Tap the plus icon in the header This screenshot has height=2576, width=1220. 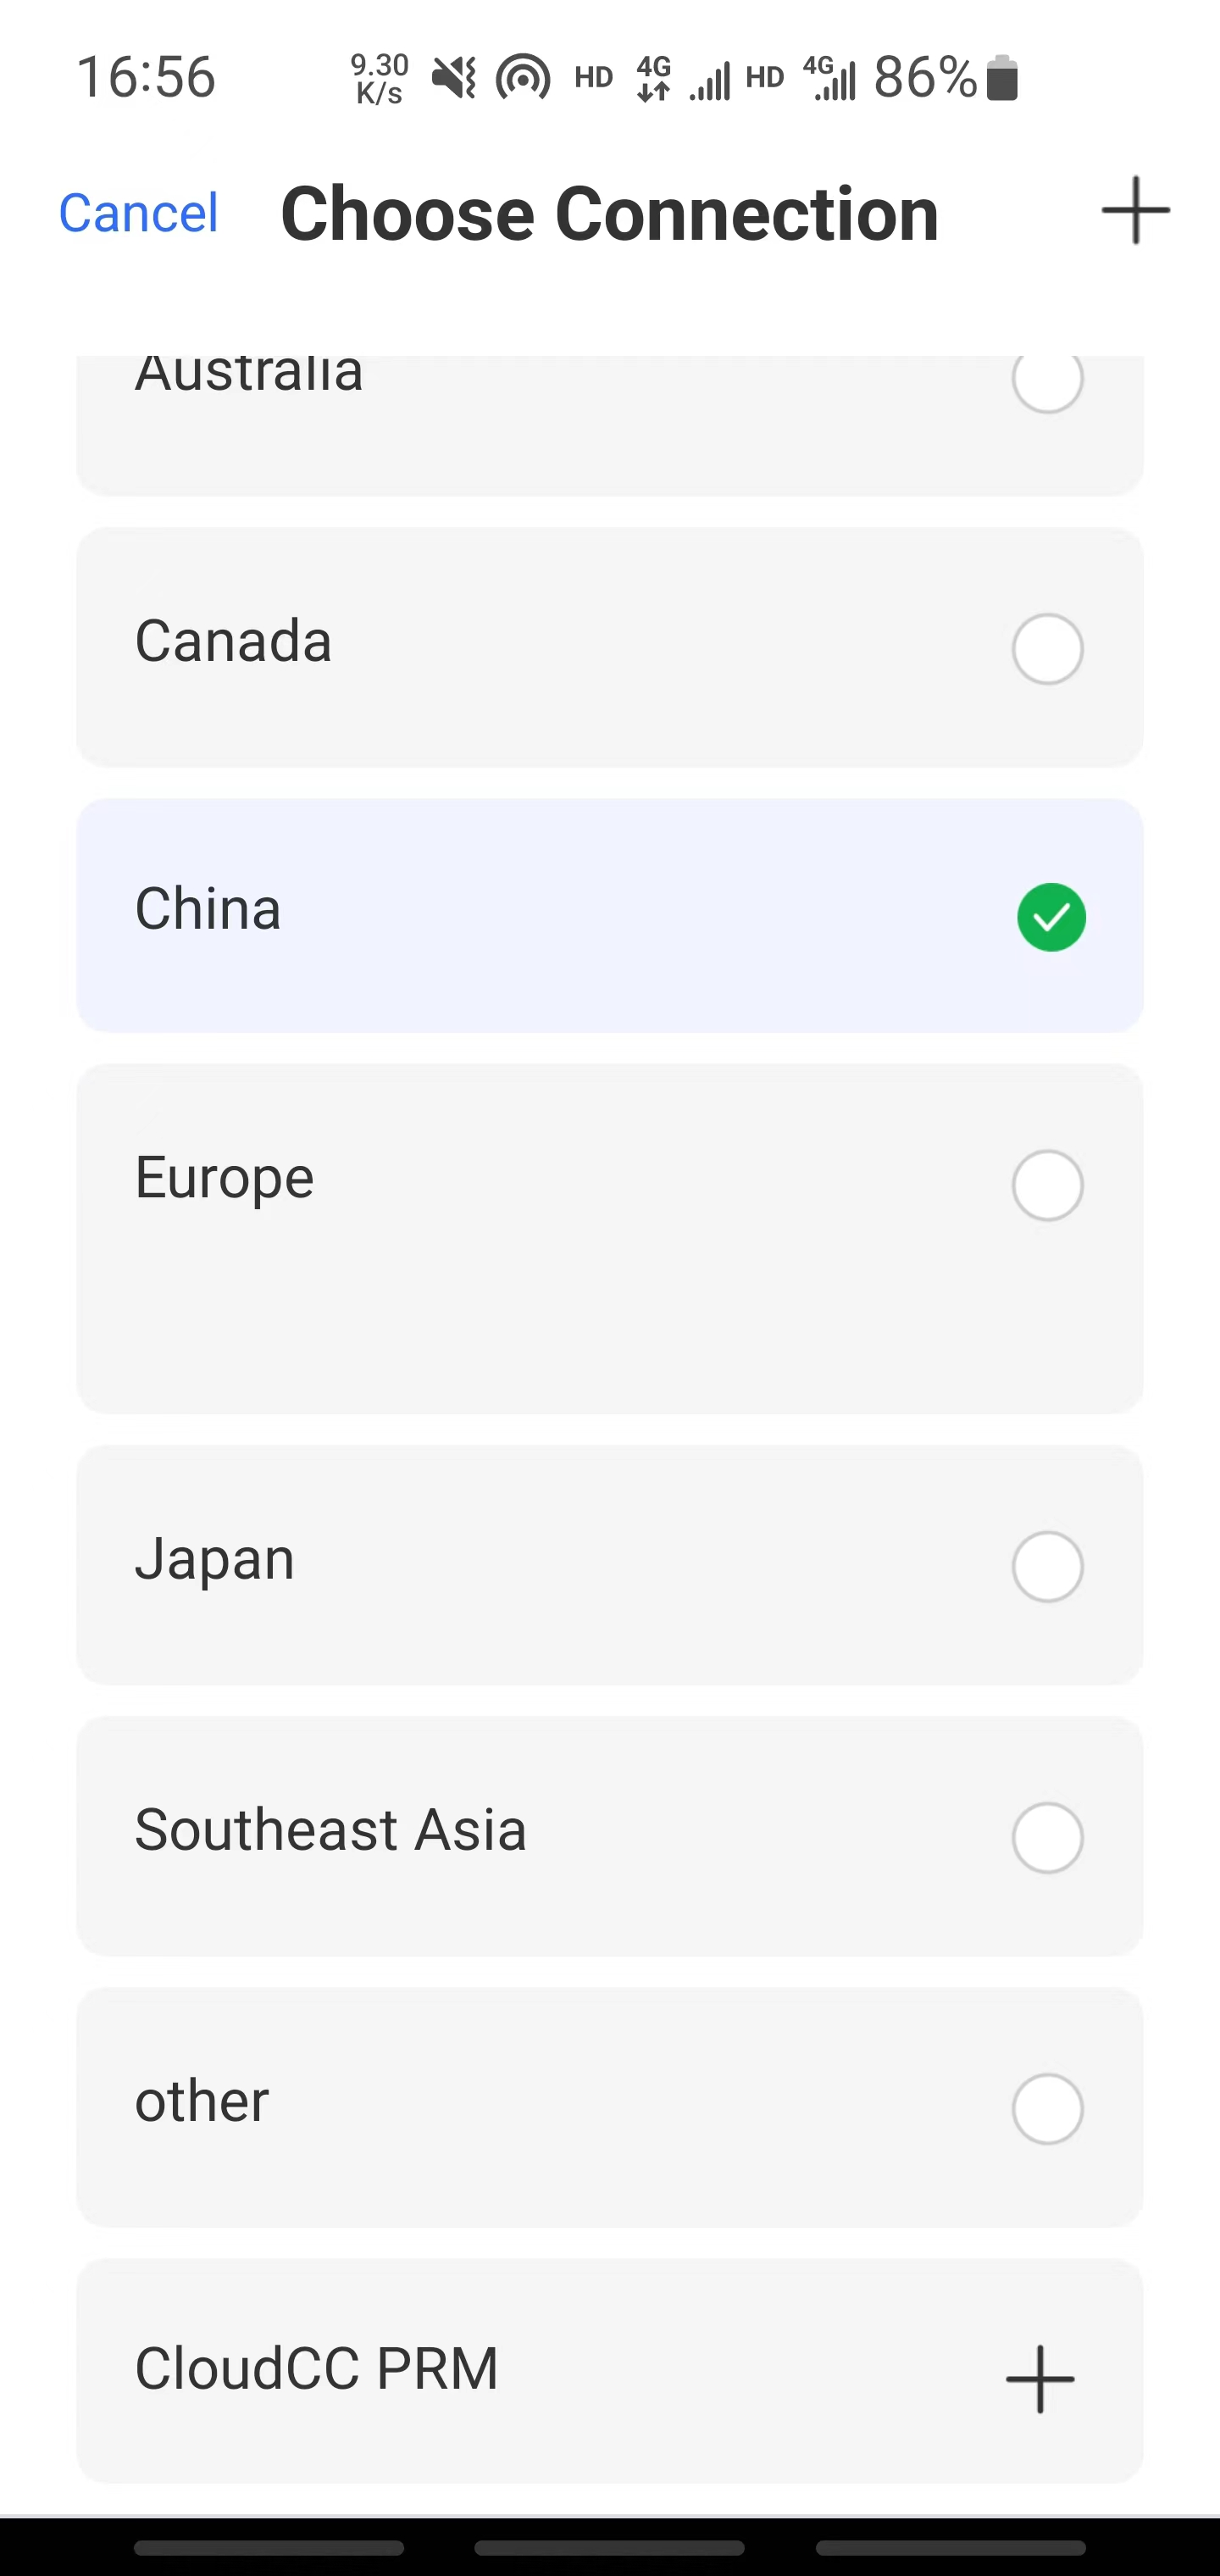(x=1135, y=211)
